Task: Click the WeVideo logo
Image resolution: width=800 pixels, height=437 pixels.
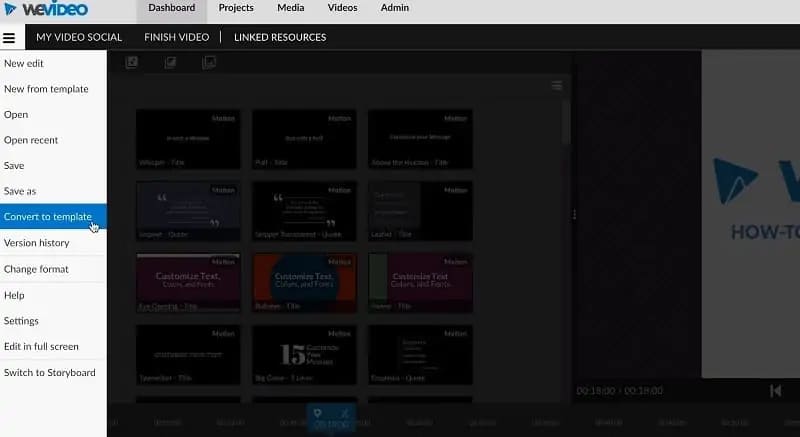Action: point(46,9)
